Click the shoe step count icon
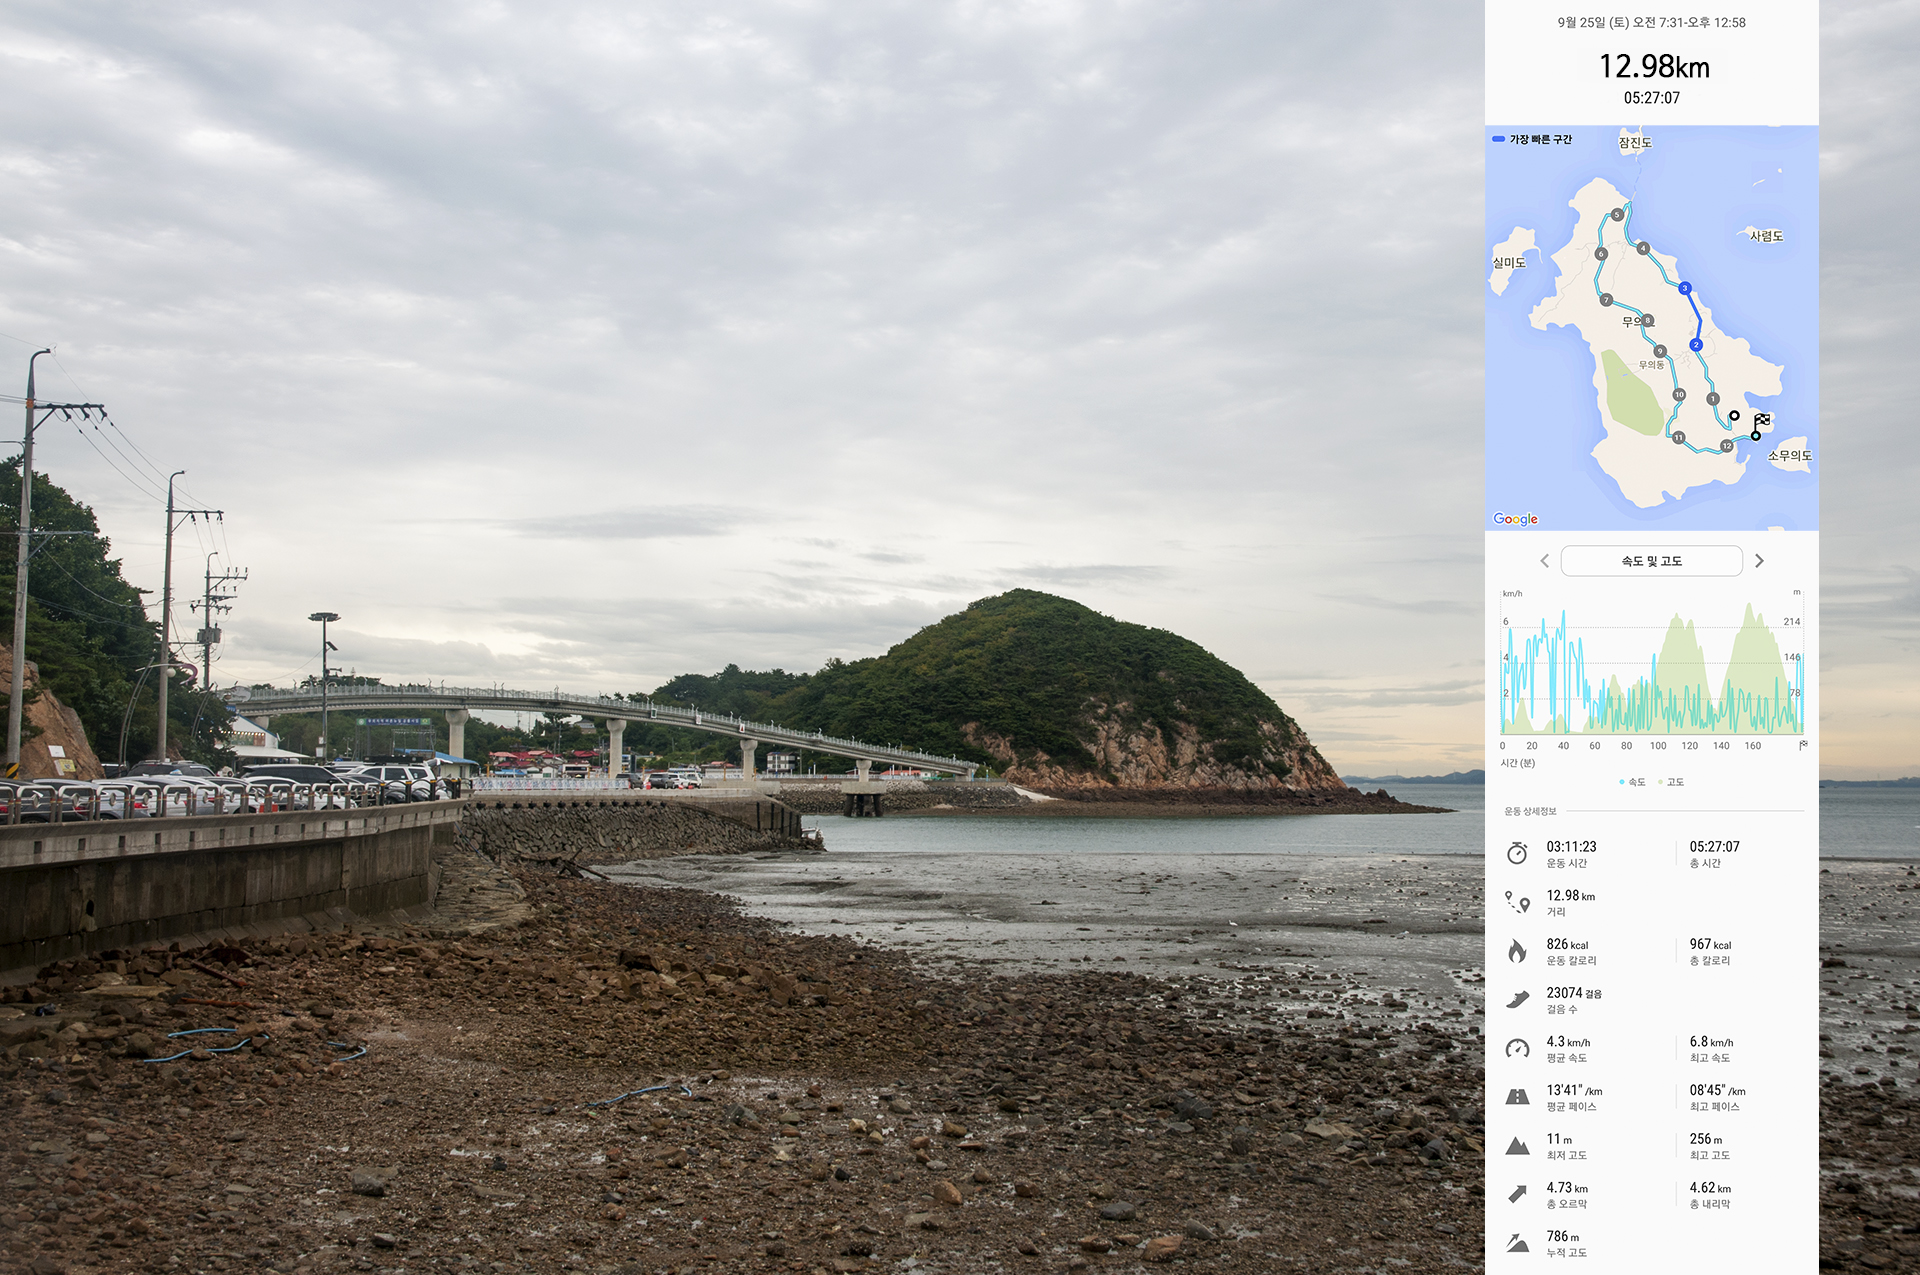 (x=1517, y=1000)
